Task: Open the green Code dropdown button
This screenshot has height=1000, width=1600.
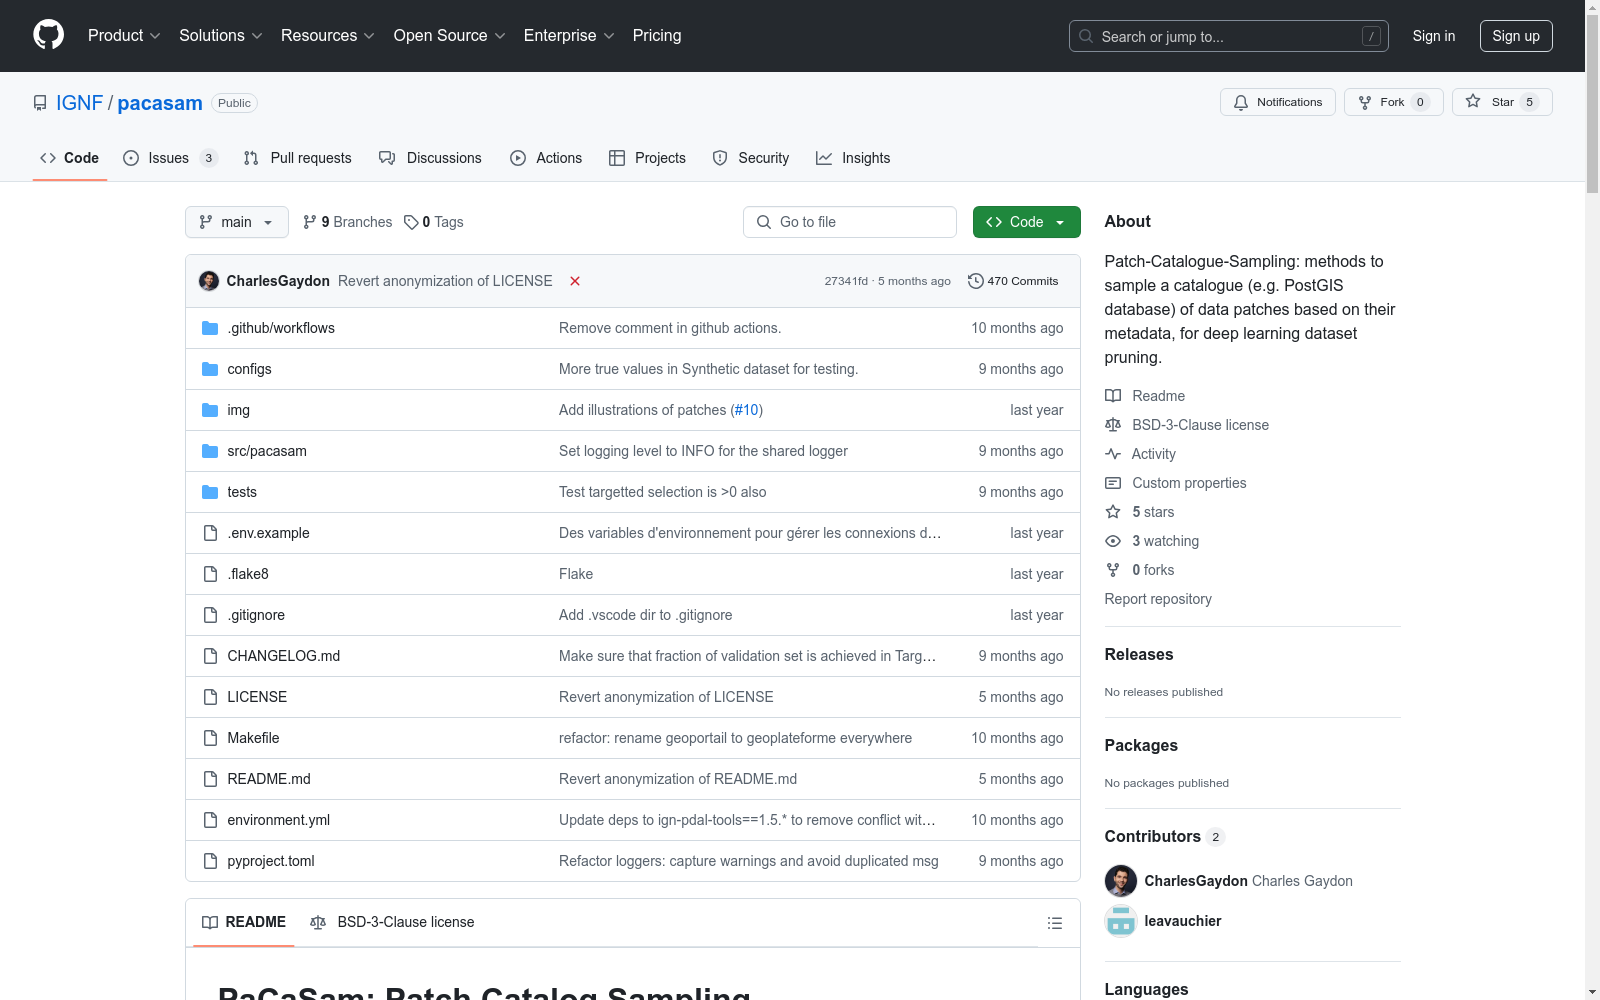Action: [1026, 222]
